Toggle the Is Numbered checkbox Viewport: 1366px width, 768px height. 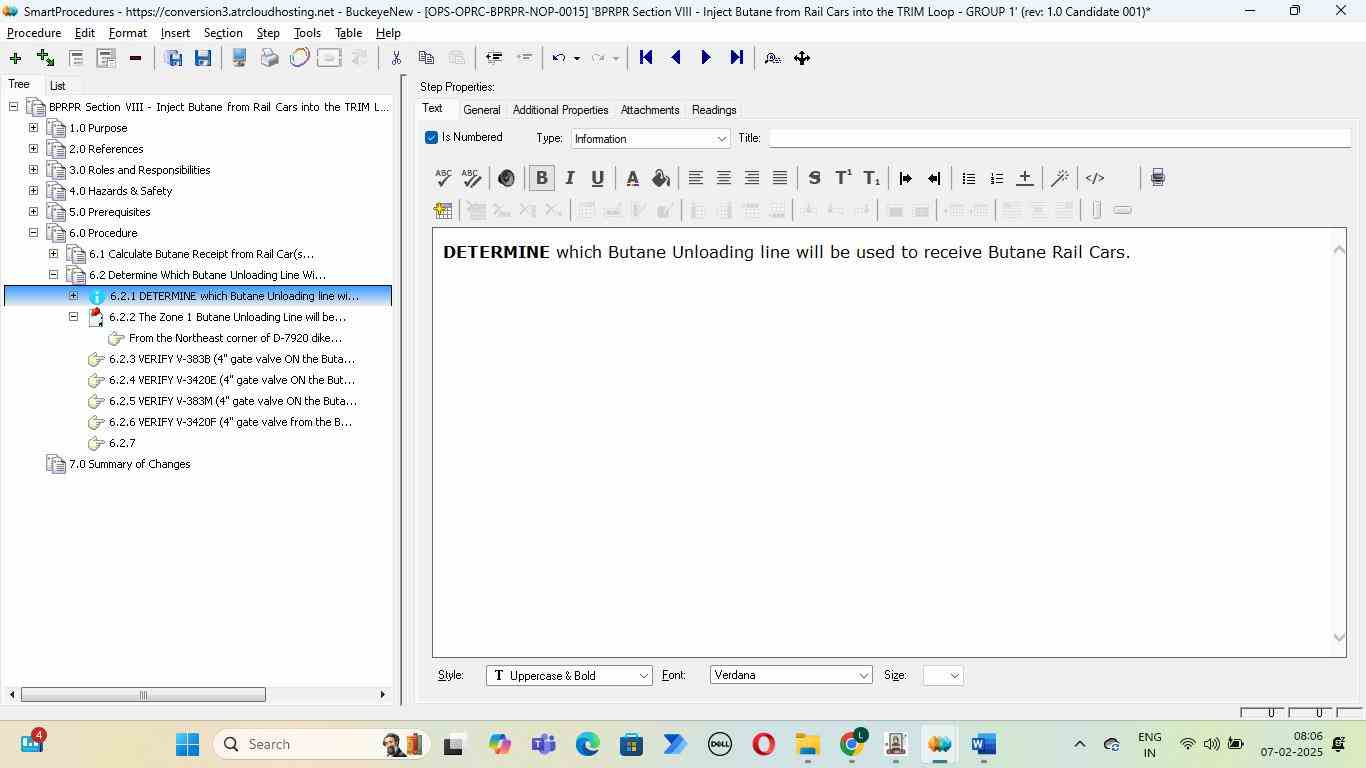(x=431, y=137)
